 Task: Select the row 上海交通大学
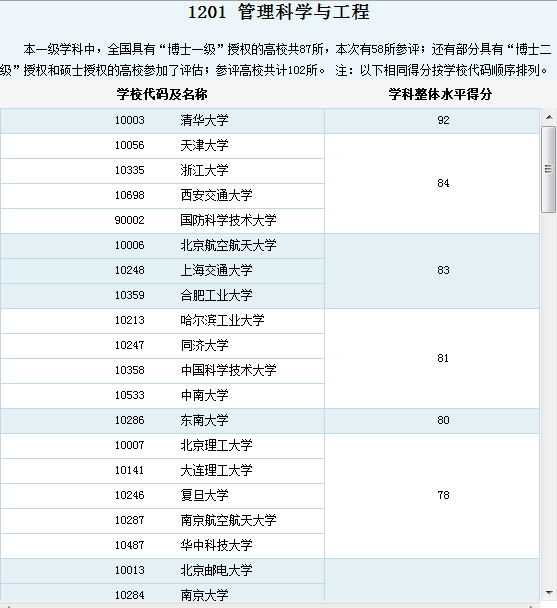coord(162,271)
